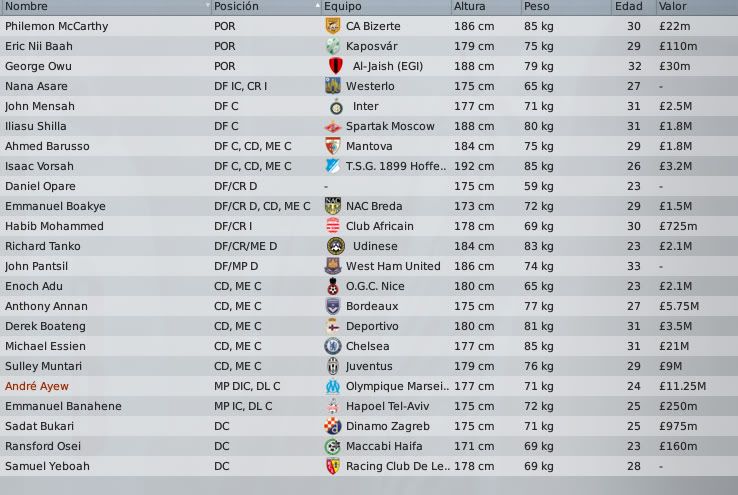Open the Racing Club De Lens team link
Screen dimensions: 738x495
pos(392,466)
